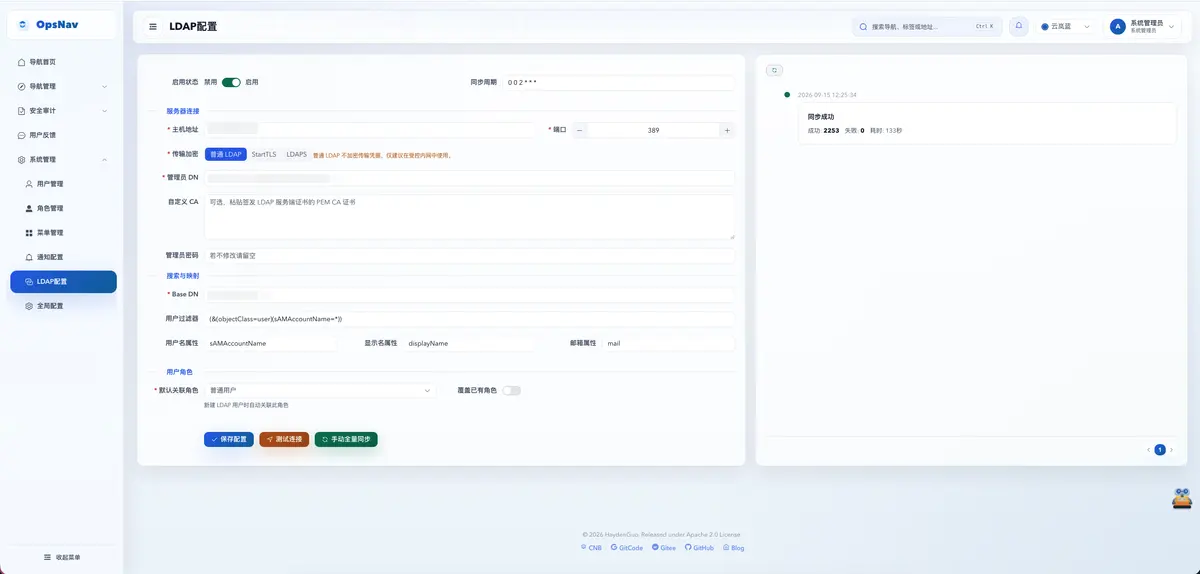Image resolution: width=1200 pixels, height=574 pixels.
Task: Select LDAP配置 in the sidebar
Action: tap(63, 282)
